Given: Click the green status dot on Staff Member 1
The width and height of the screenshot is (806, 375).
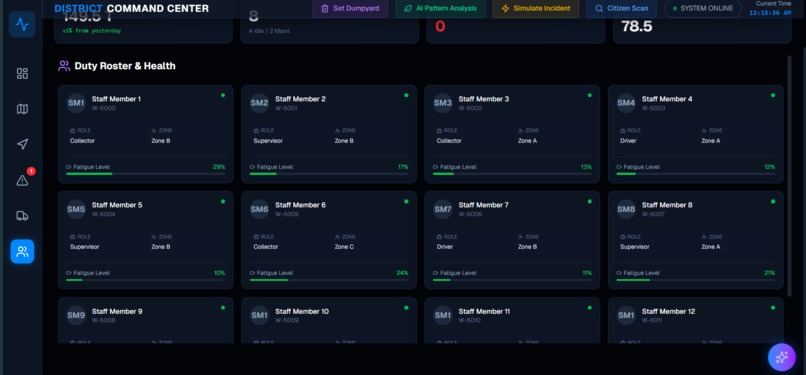Looking at the screenshot, I should 223,95.
